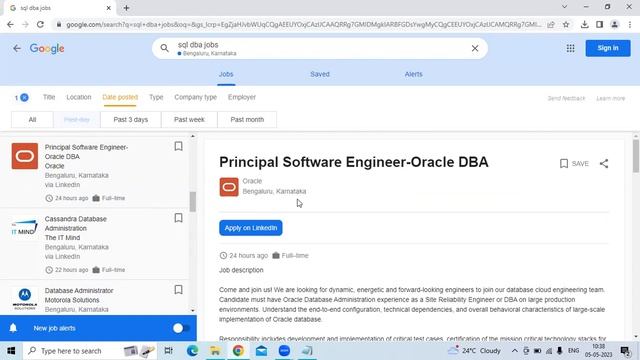
Task: Click Apply on LinkedIn button
Action: pos(251,228)
